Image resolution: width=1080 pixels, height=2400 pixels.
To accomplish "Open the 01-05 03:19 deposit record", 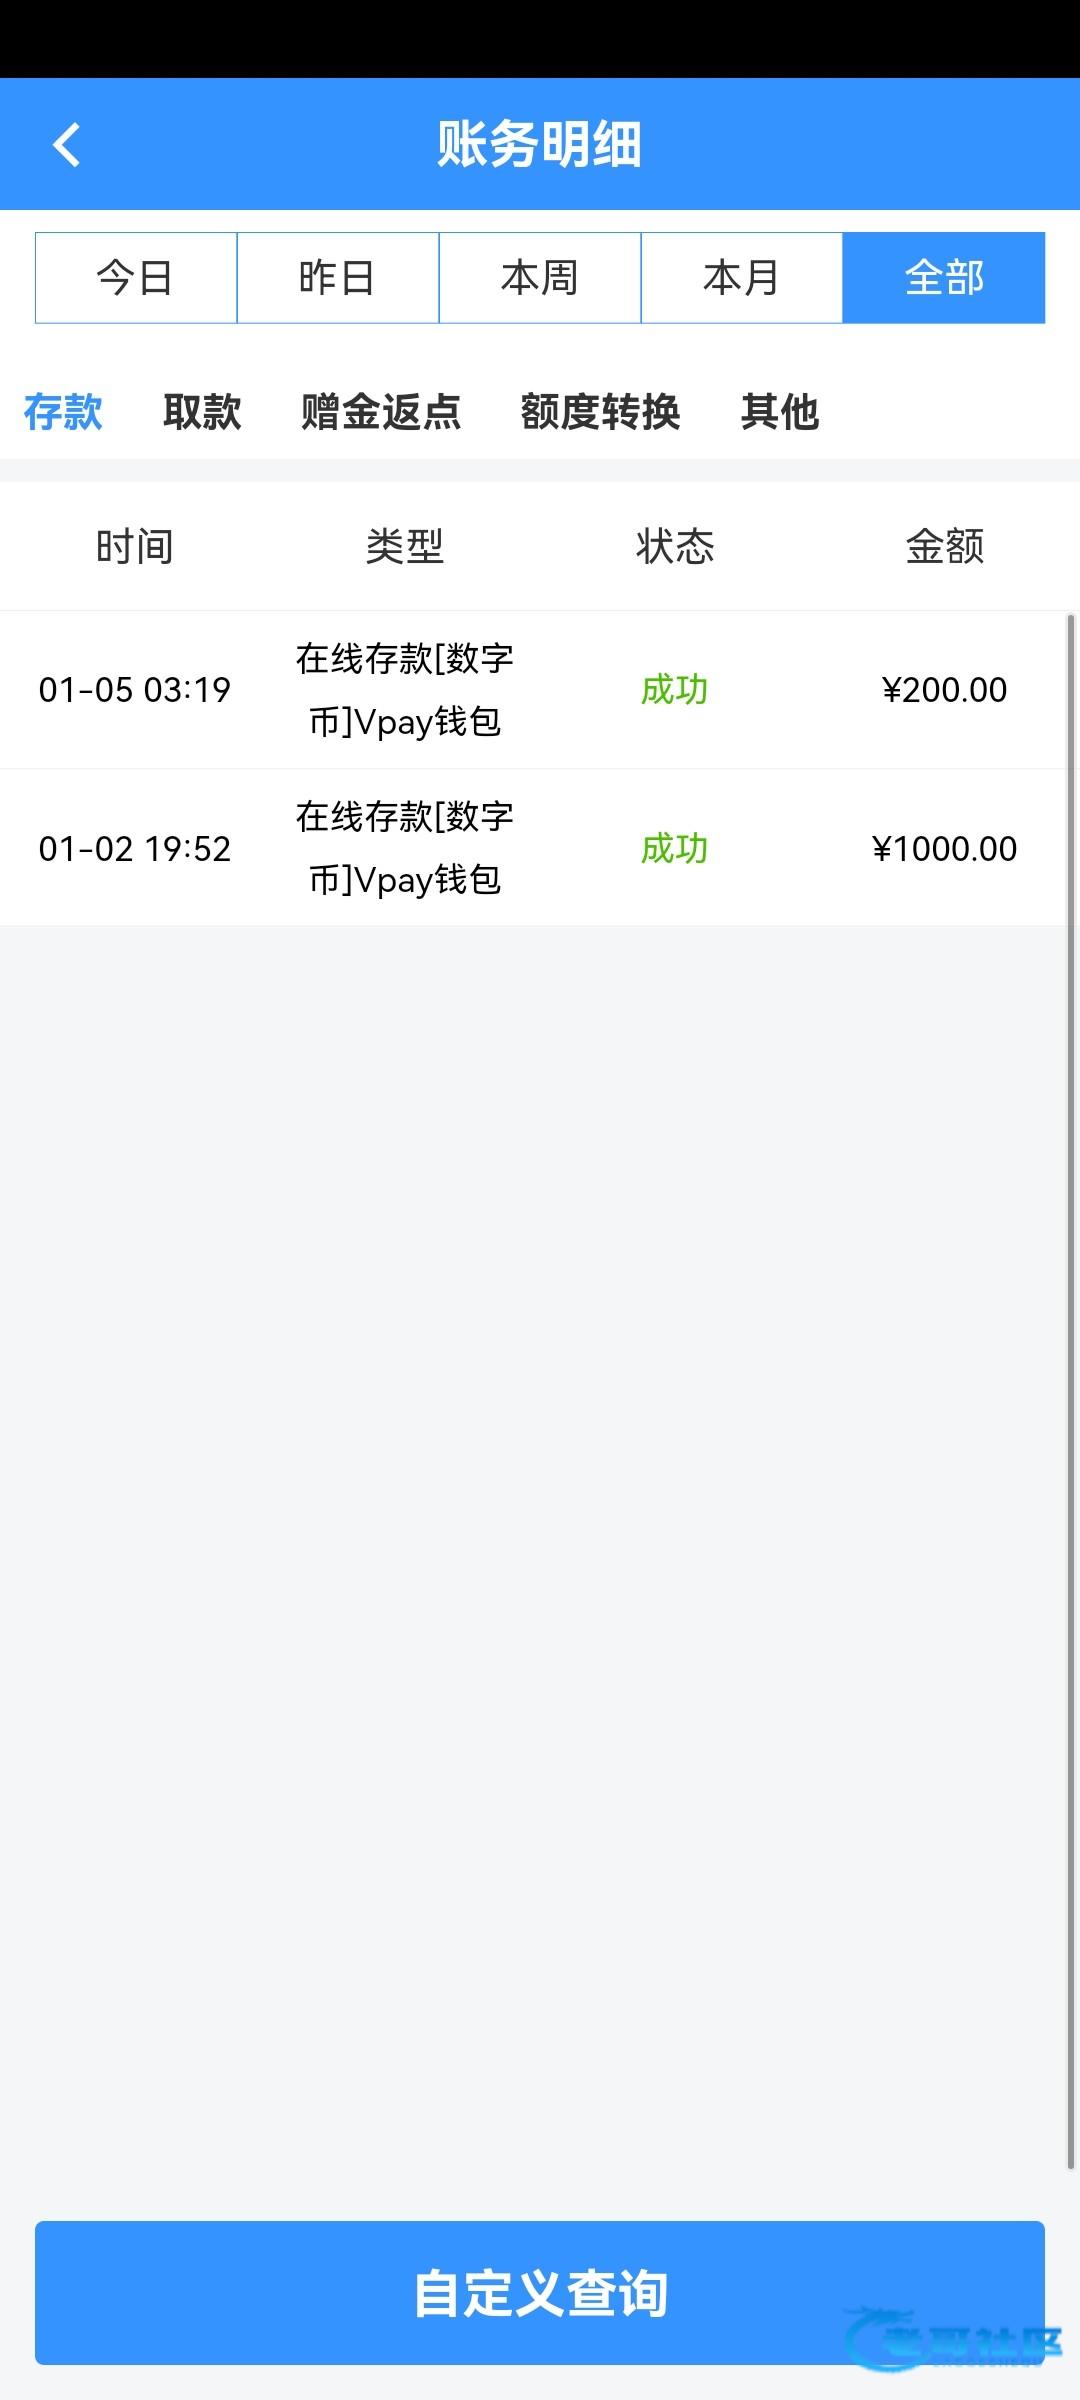I will pyautogui.click(x=135, y=690).
